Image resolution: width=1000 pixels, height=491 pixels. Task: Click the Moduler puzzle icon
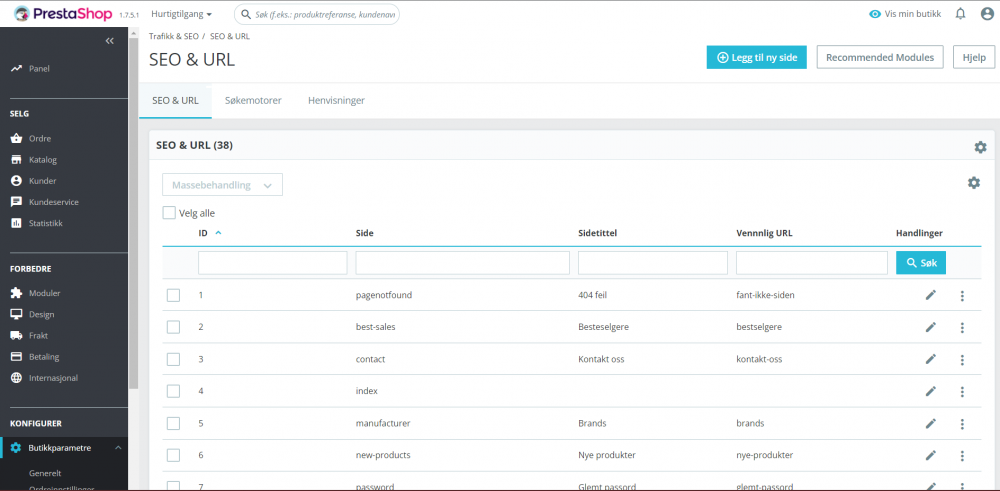[17, 293]
